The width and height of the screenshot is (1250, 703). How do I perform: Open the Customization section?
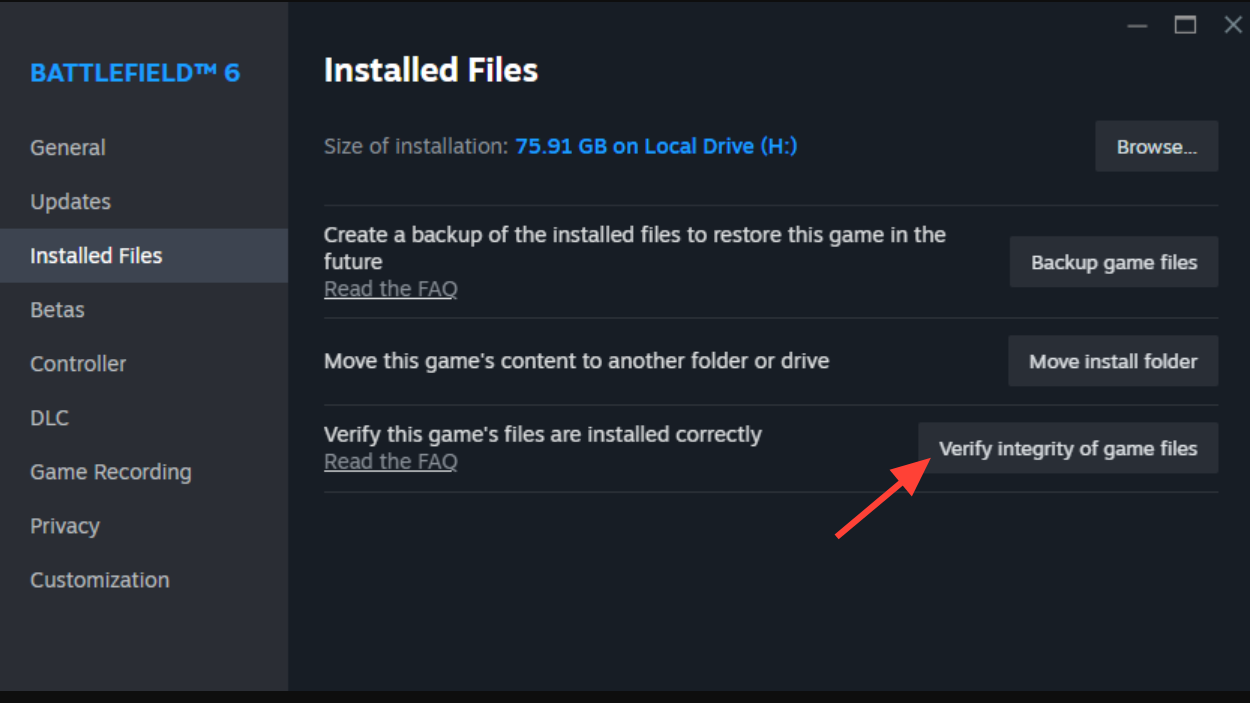[x=100, y=580]
